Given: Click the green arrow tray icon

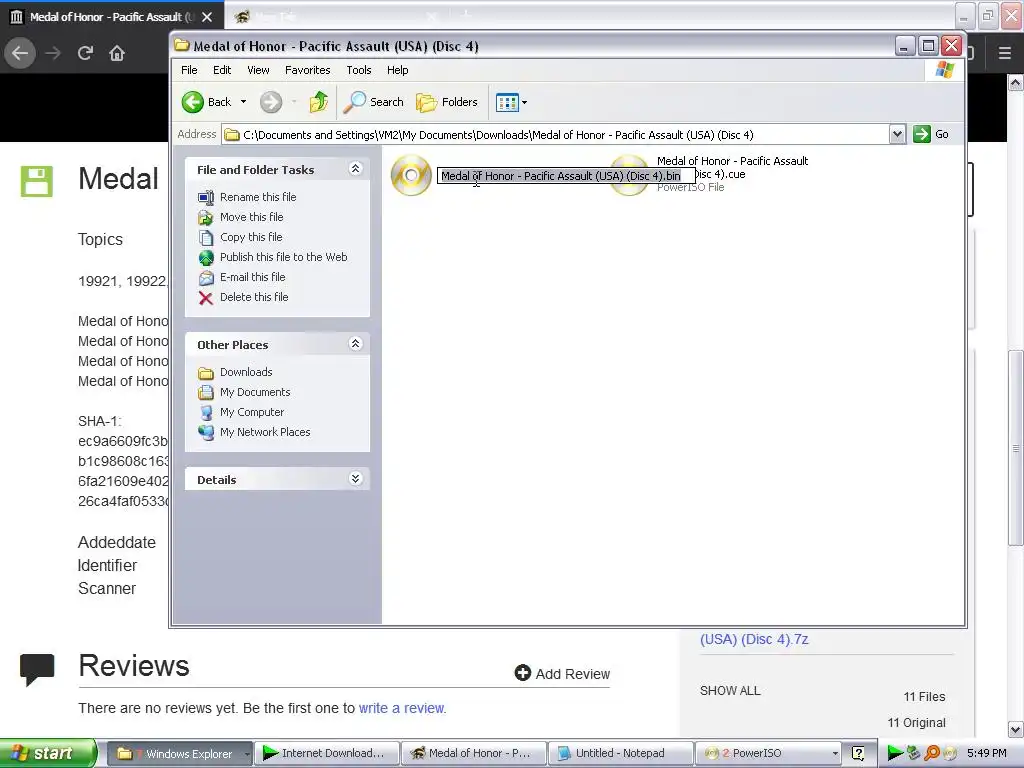Looking at the screenshot, I should click(895, 753).
